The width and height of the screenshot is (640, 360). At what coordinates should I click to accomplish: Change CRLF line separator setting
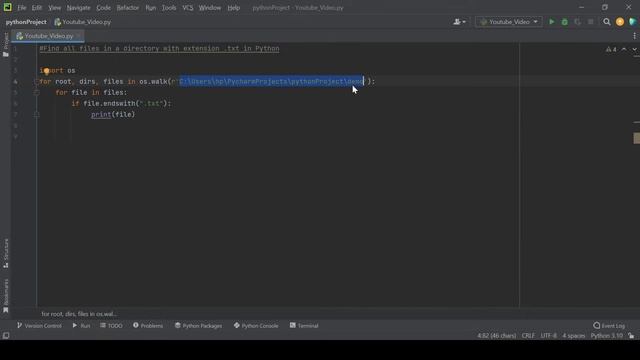point(528,336)
